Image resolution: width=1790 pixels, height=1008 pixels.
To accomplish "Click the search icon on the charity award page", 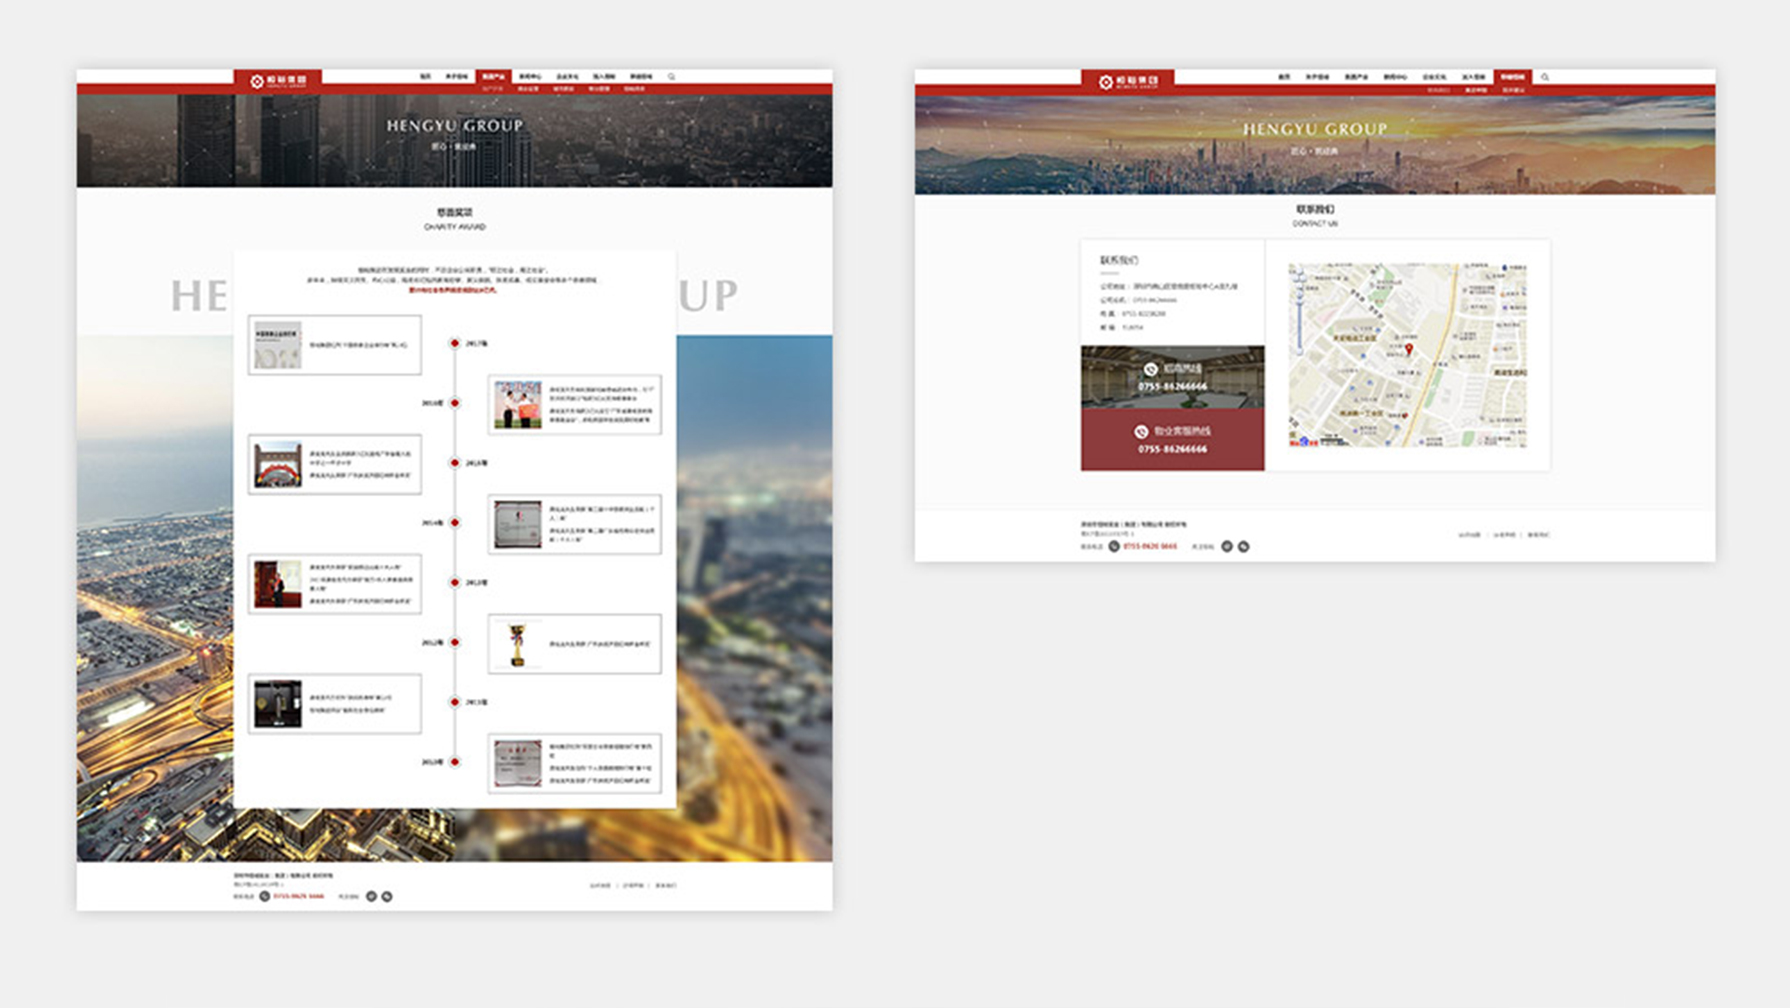I will [x=671, y=77].
